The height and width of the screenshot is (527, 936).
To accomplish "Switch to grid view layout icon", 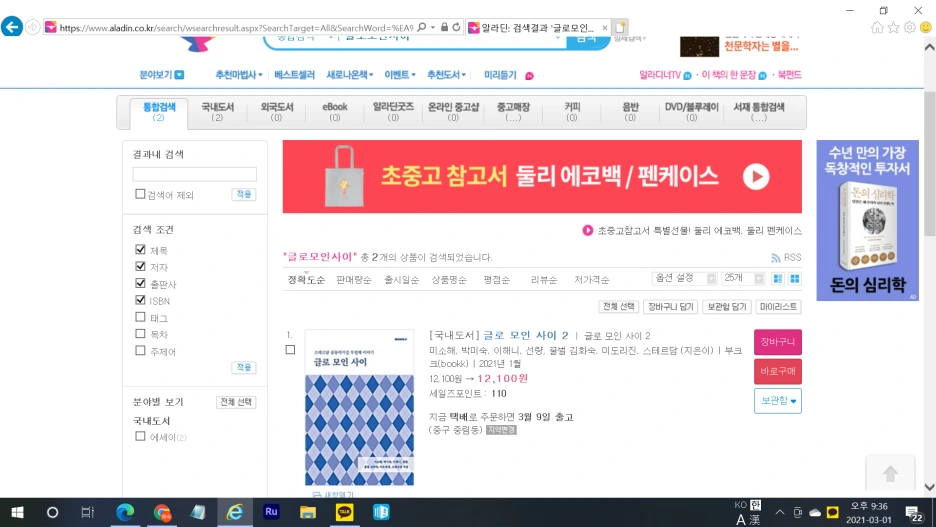I will point(795,279).
